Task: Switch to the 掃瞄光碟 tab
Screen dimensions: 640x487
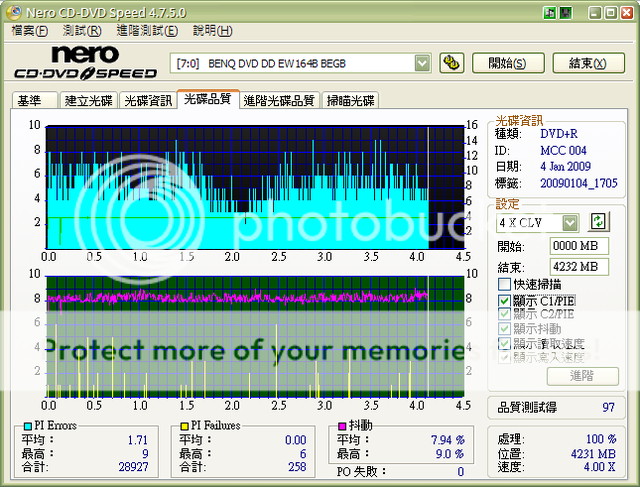Action: (x=350, y=101)
